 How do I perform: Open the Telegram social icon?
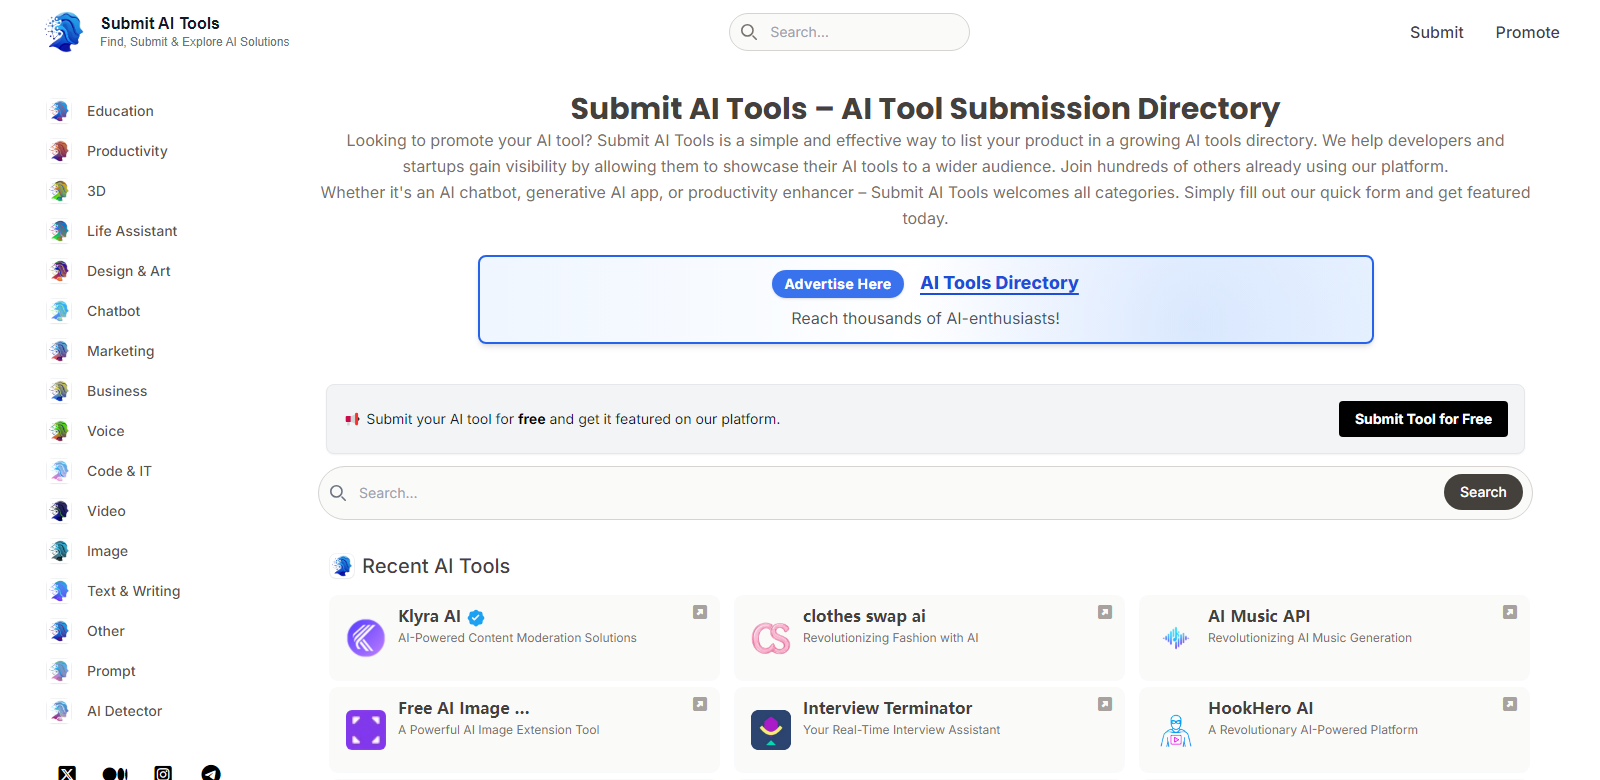(211, 774)
